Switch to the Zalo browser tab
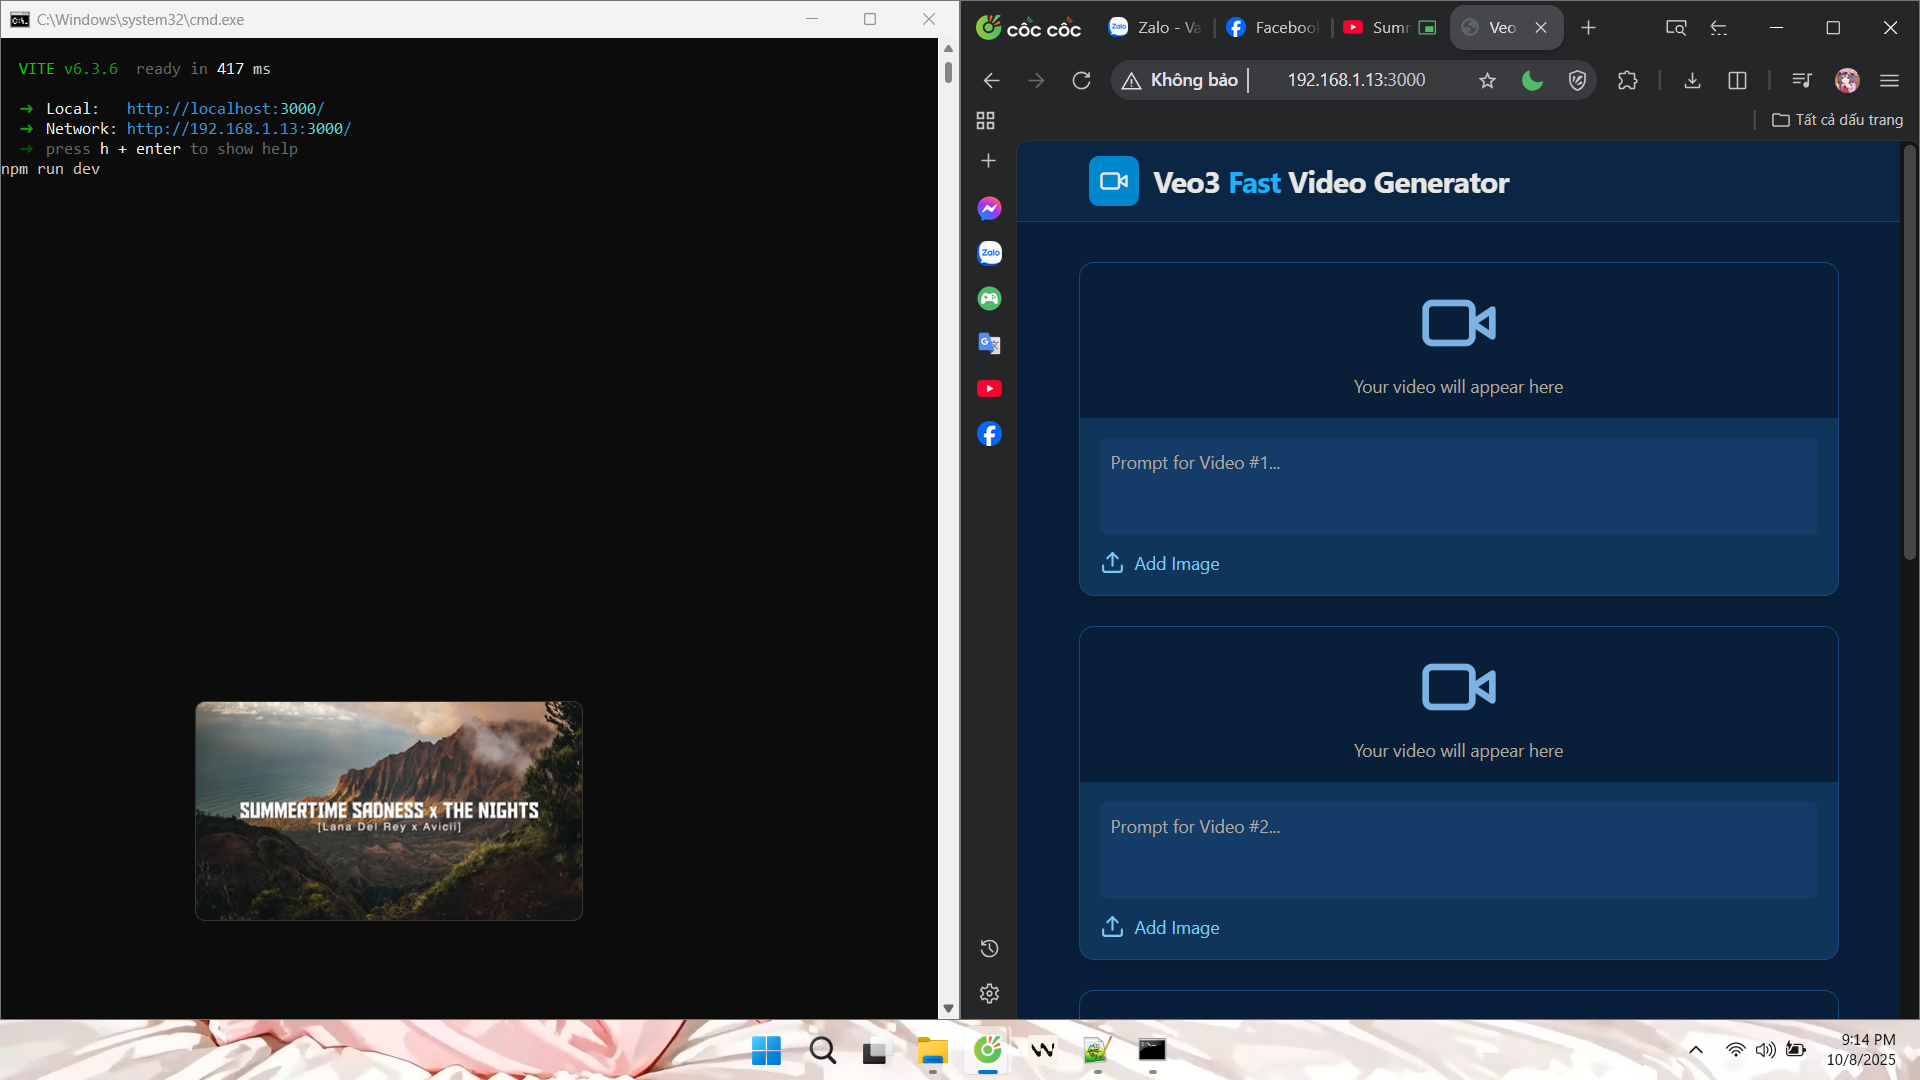 [1155, 28]
